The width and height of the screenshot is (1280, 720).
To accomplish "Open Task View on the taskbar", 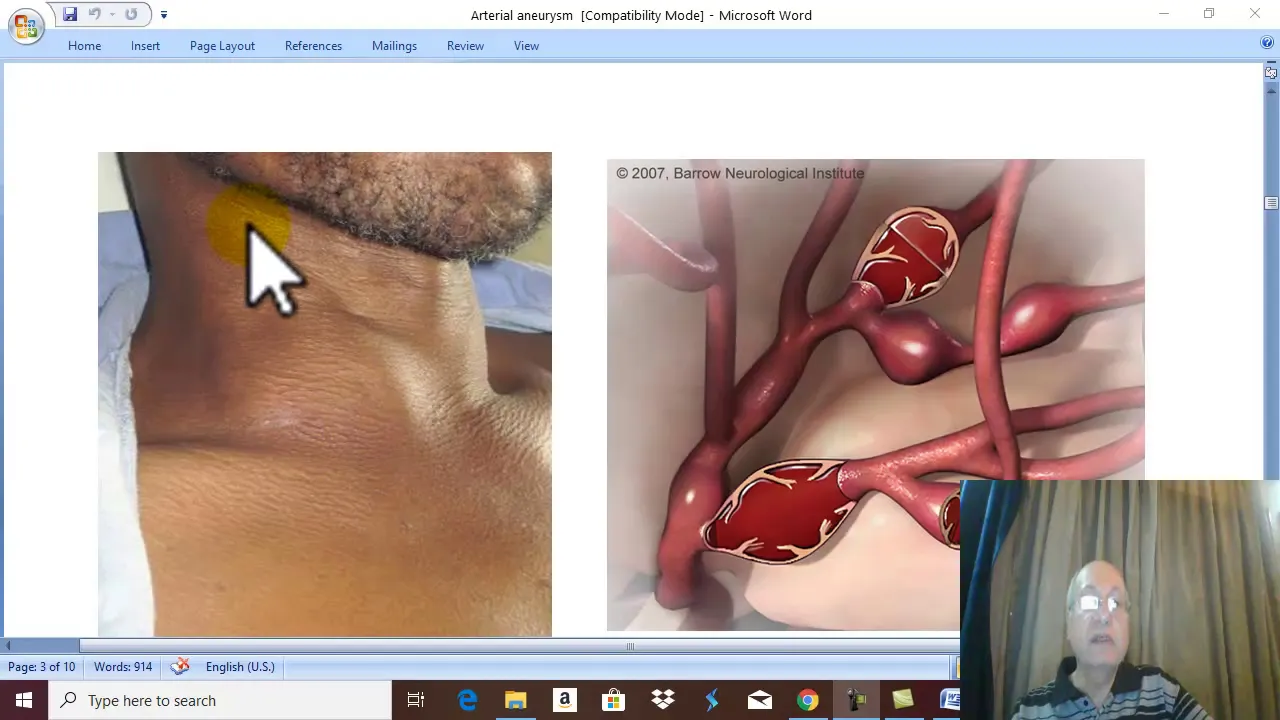I will [x=416, y=700].
